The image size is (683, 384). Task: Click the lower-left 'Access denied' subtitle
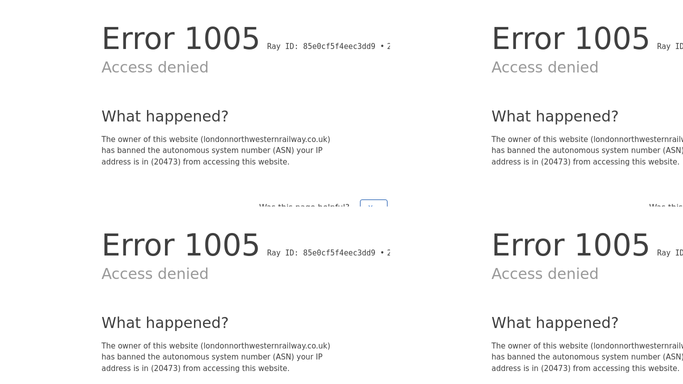pyautogui.click(x=155, y=273)
